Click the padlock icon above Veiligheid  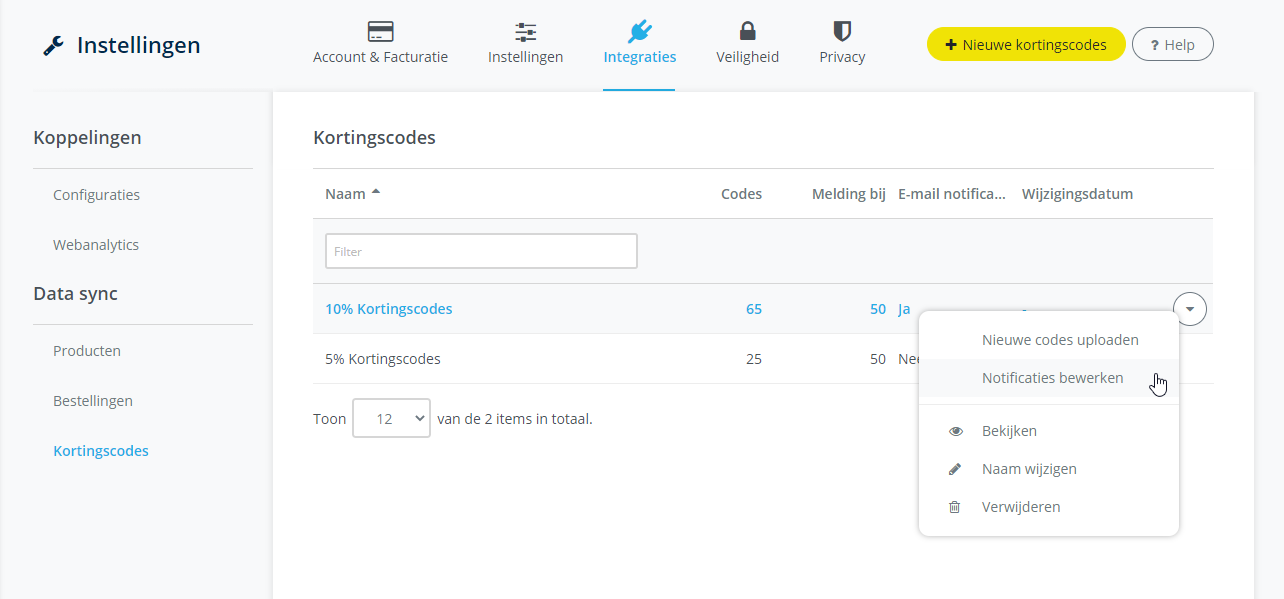point(747,30)
